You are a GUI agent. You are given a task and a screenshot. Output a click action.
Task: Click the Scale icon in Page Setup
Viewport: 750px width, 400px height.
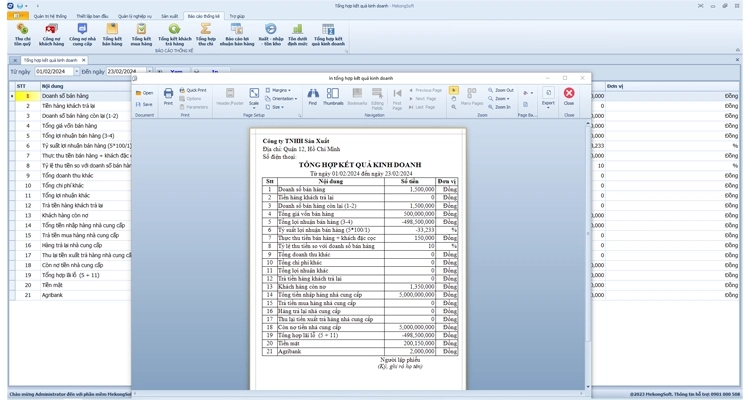254,96
